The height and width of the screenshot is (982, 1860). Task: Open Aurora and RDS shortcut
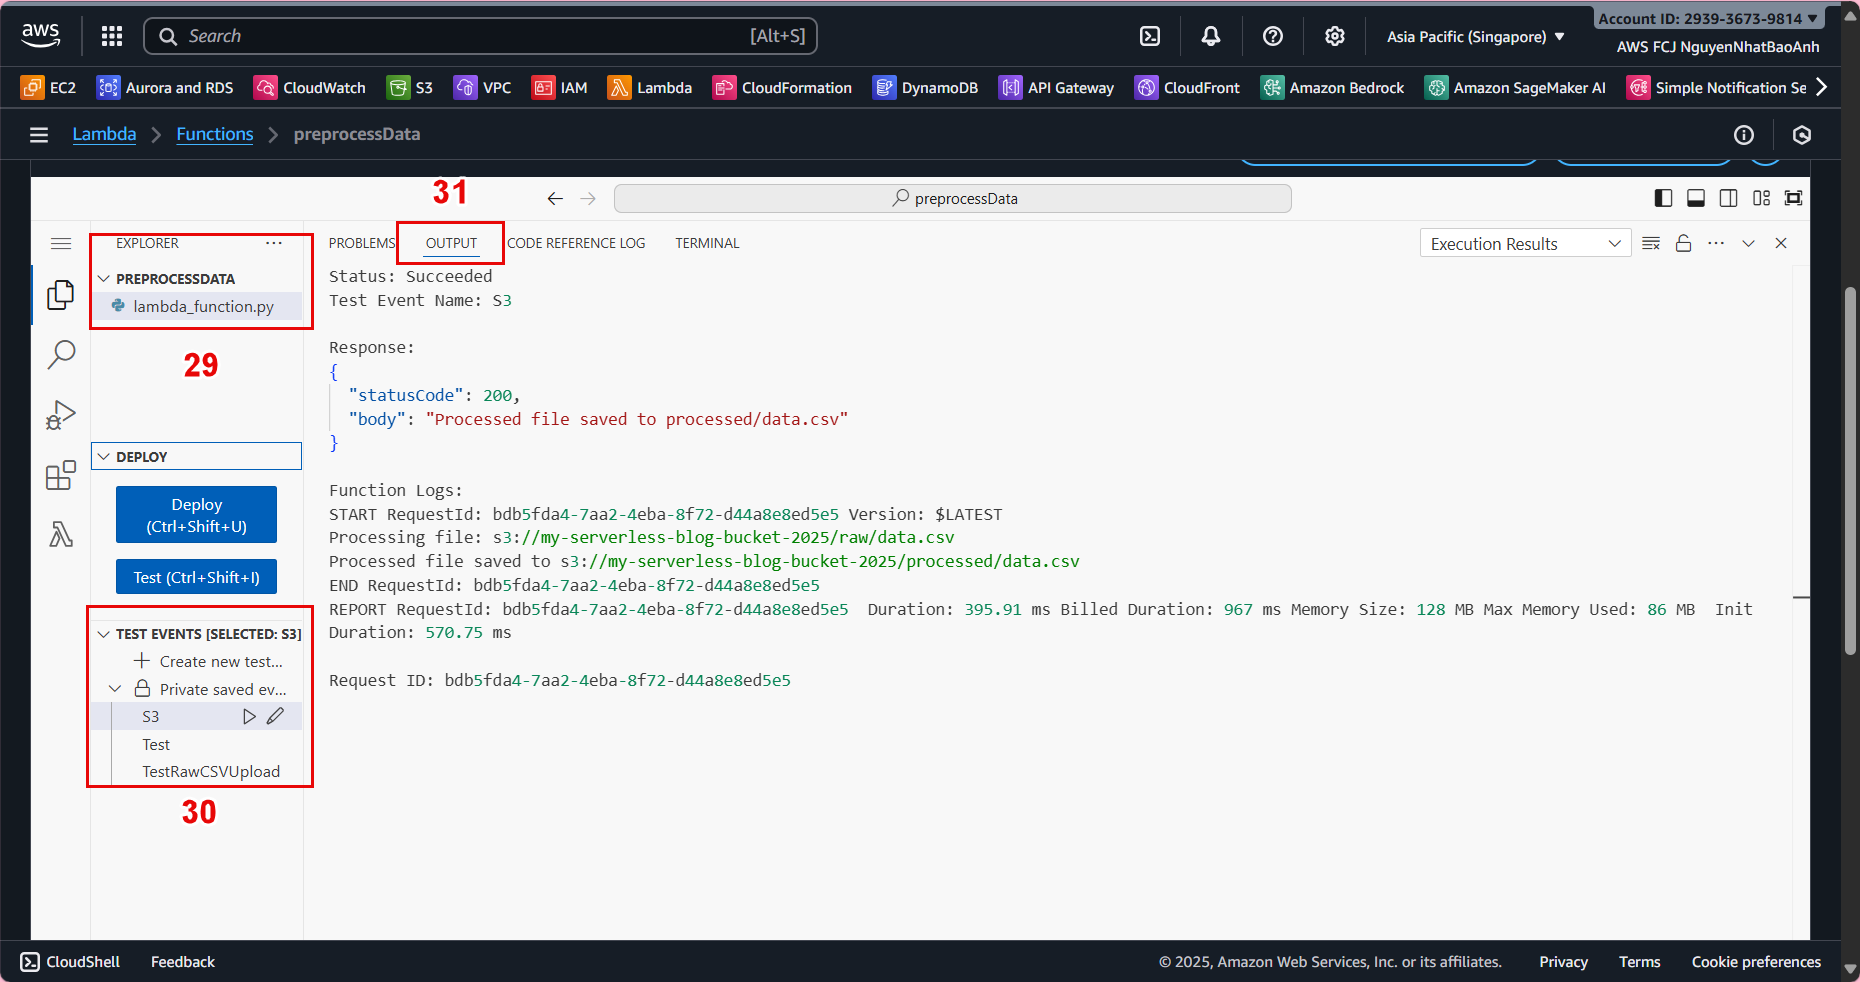tap(165, 88)
